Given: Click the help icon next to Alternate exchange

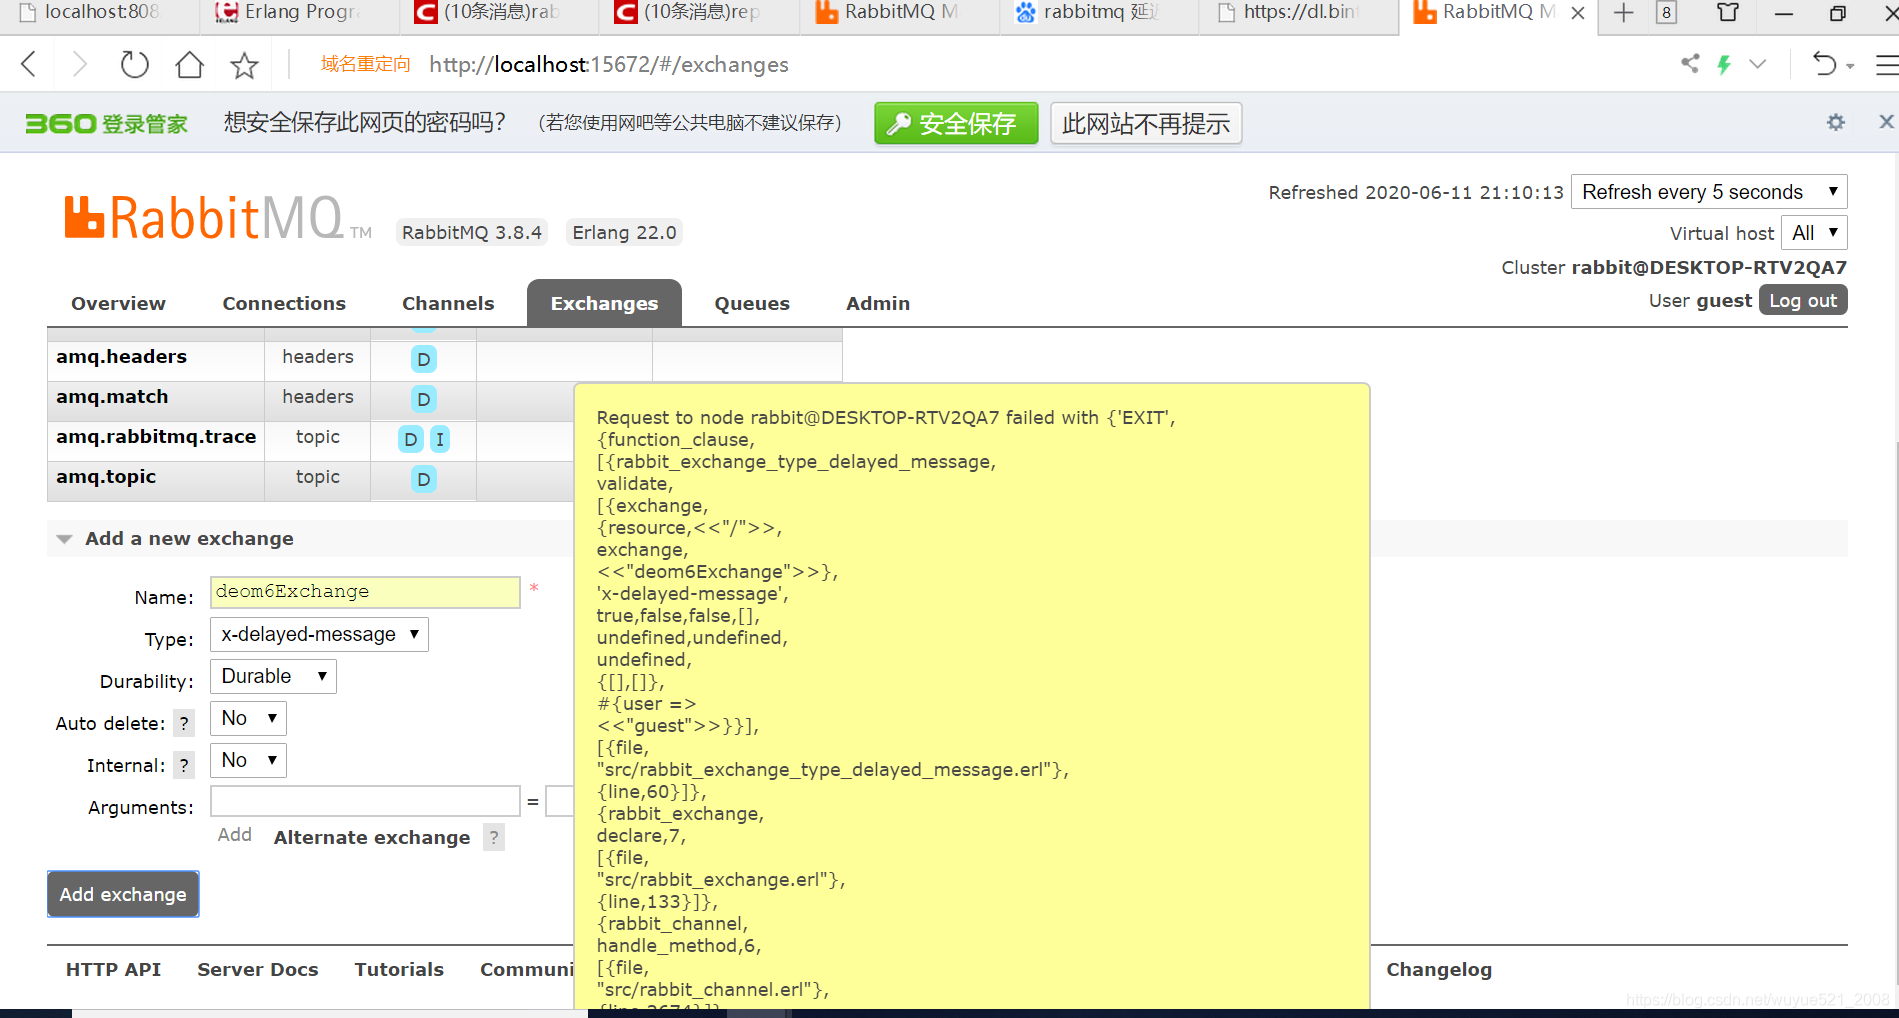Looking at the screenshot, I should [x=493, y=838].
